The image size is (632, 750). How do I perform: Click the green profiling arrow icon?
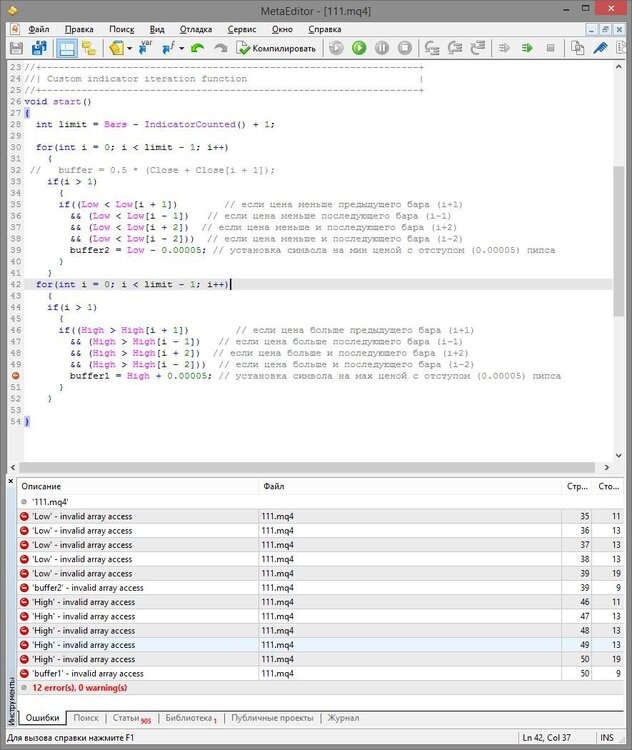tap(527, 48)
